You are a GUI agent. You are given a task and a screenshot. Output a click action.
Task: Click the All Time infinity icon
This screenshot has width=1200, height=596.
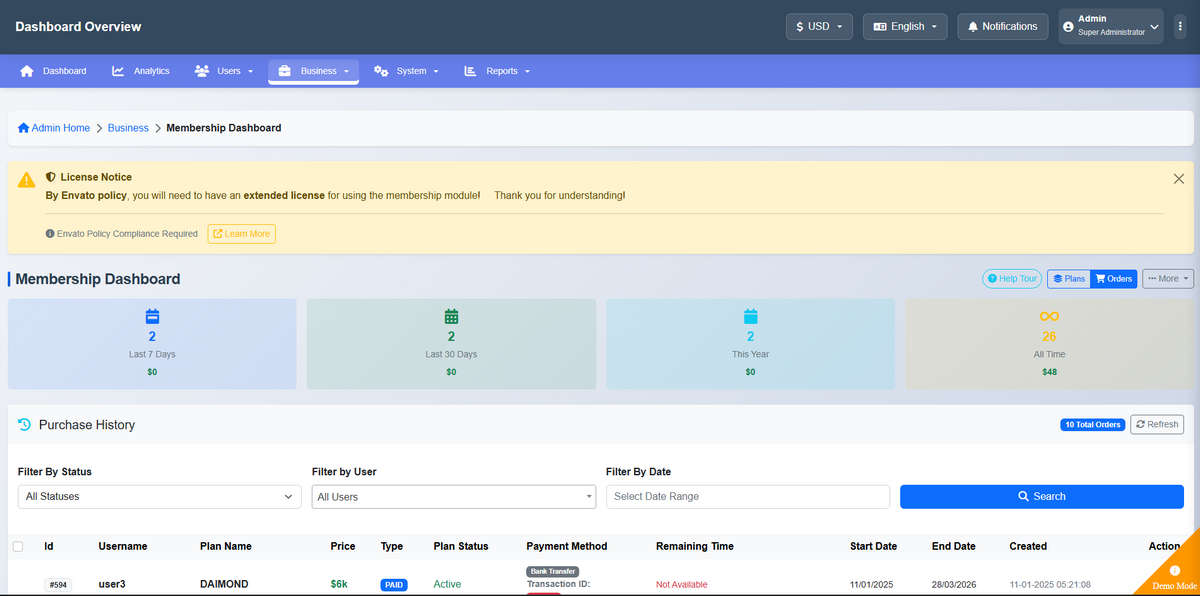point(1049,316)
